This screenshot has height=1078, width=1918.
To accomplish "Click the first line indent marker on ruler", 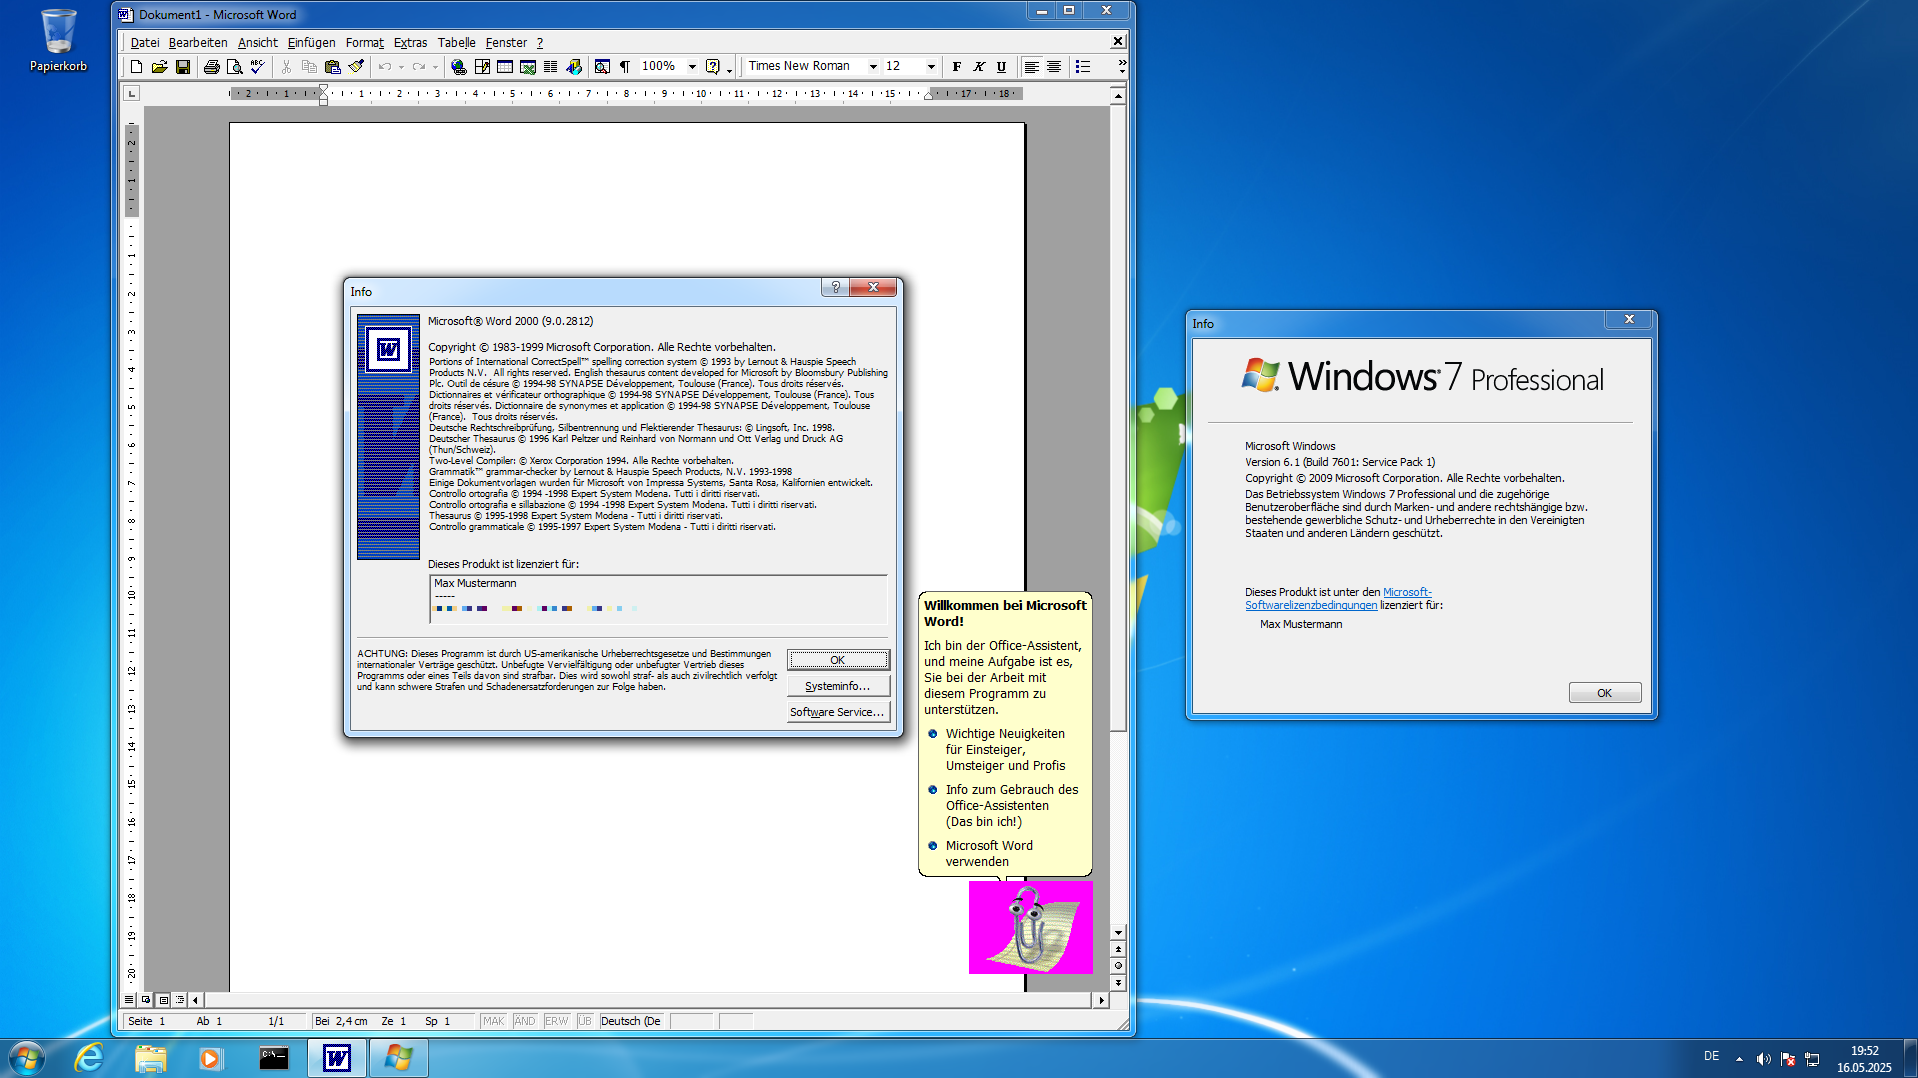I will tap(323, 89).
